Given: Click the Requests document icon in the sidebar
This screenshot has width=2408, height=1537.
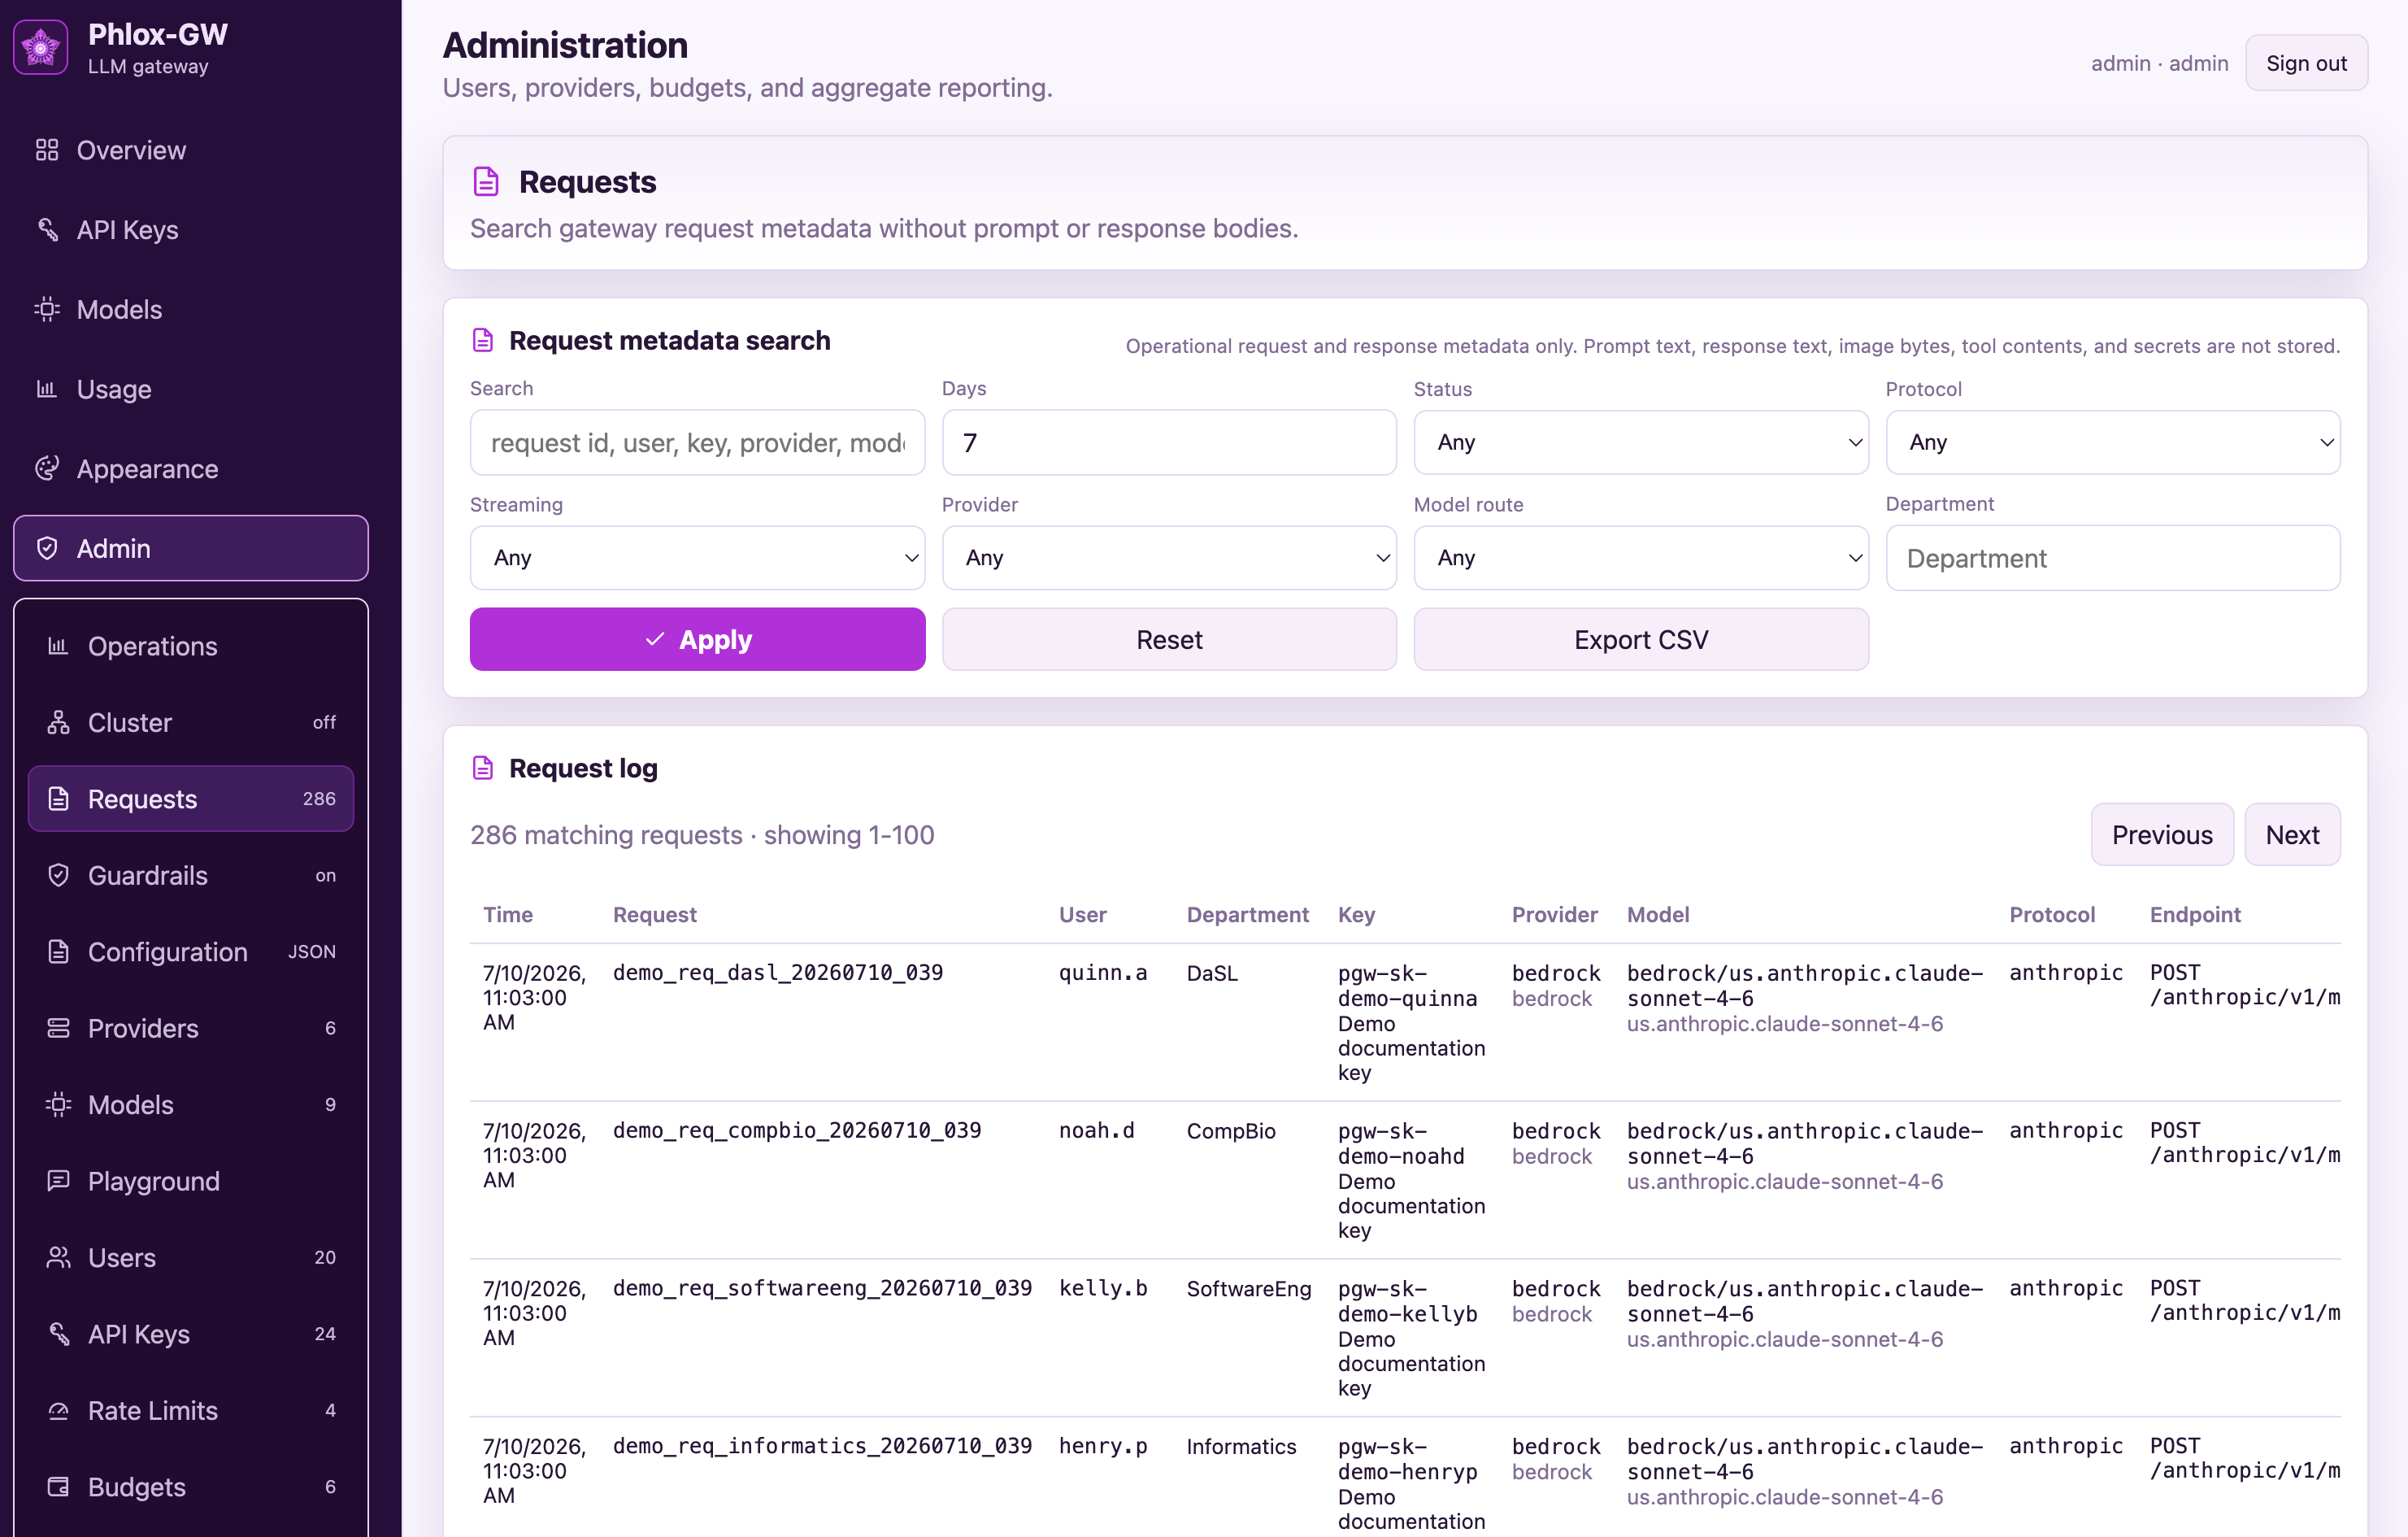Looking at the screenshot, I should tap(59, 799).
